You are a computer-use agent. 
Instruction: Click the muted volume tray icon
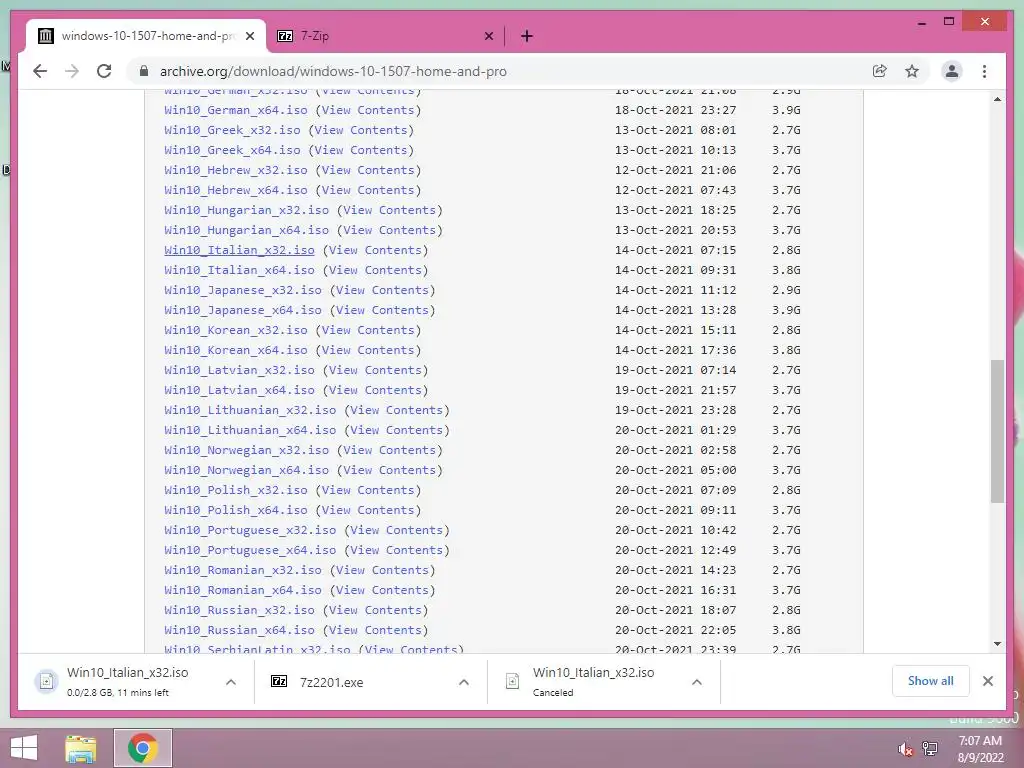tap(904, 749)
